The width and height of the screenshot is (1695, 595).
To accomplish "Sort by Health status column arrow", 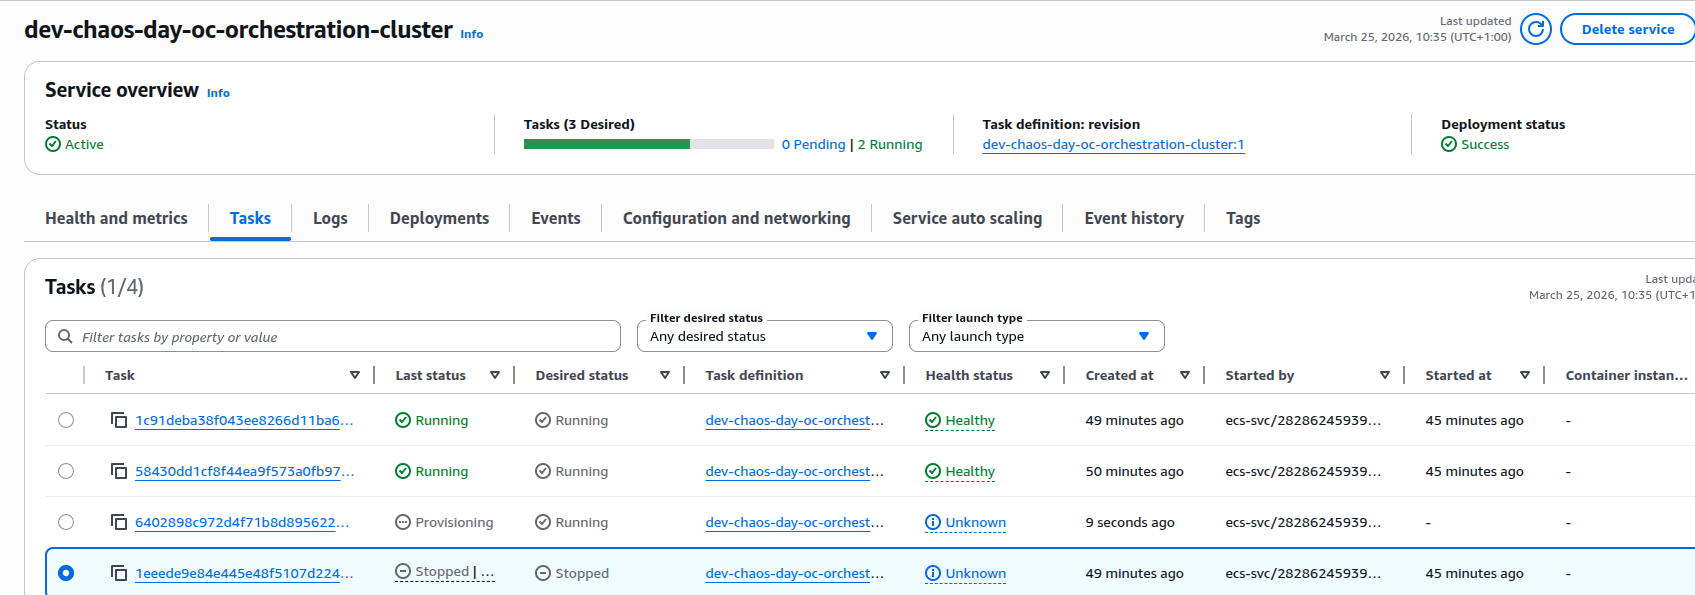I will coord(1044,375).
